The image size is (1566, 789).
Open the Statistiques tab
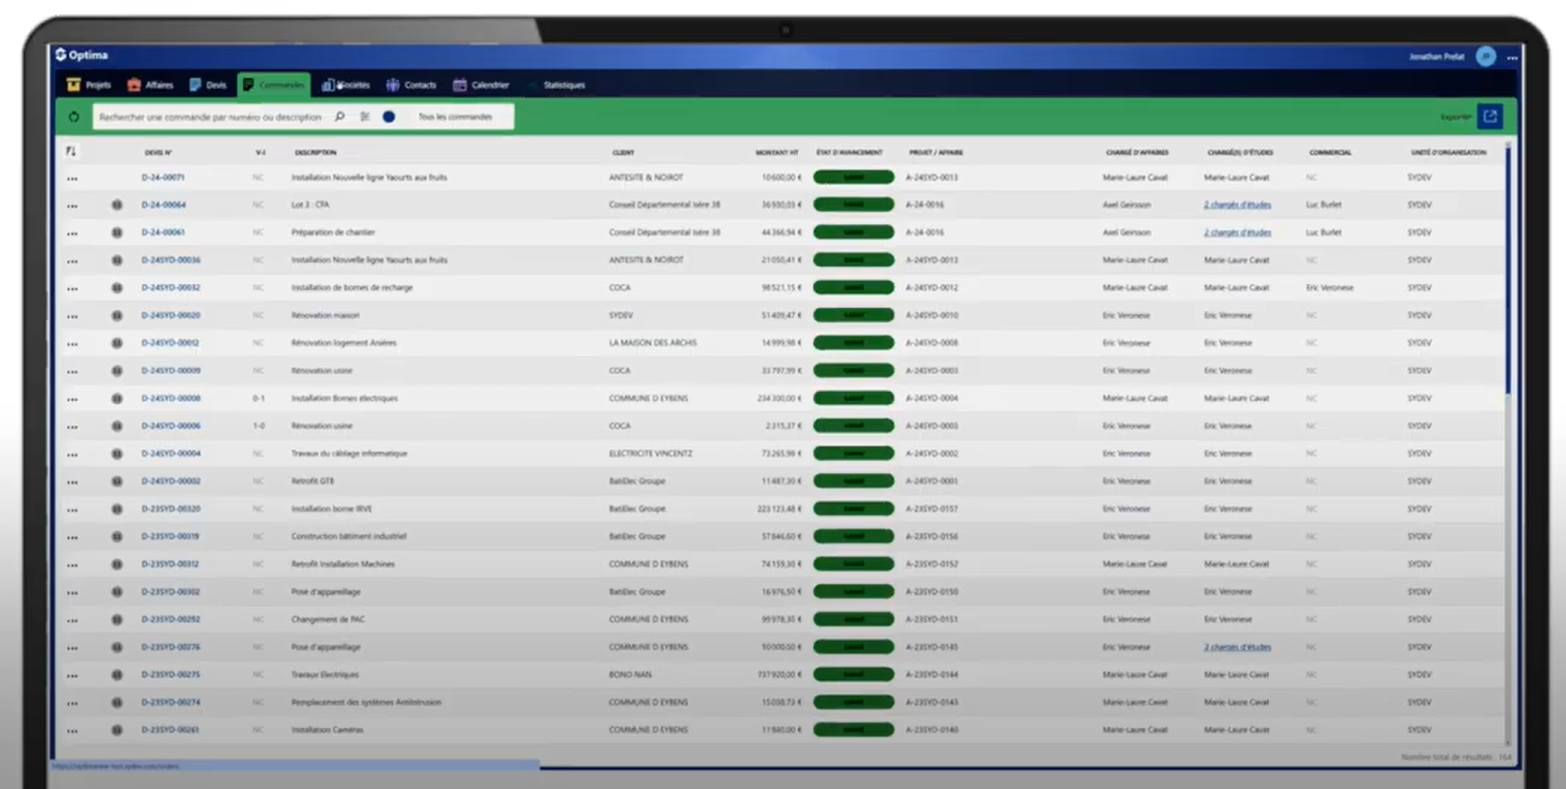[x=562, y=85]
